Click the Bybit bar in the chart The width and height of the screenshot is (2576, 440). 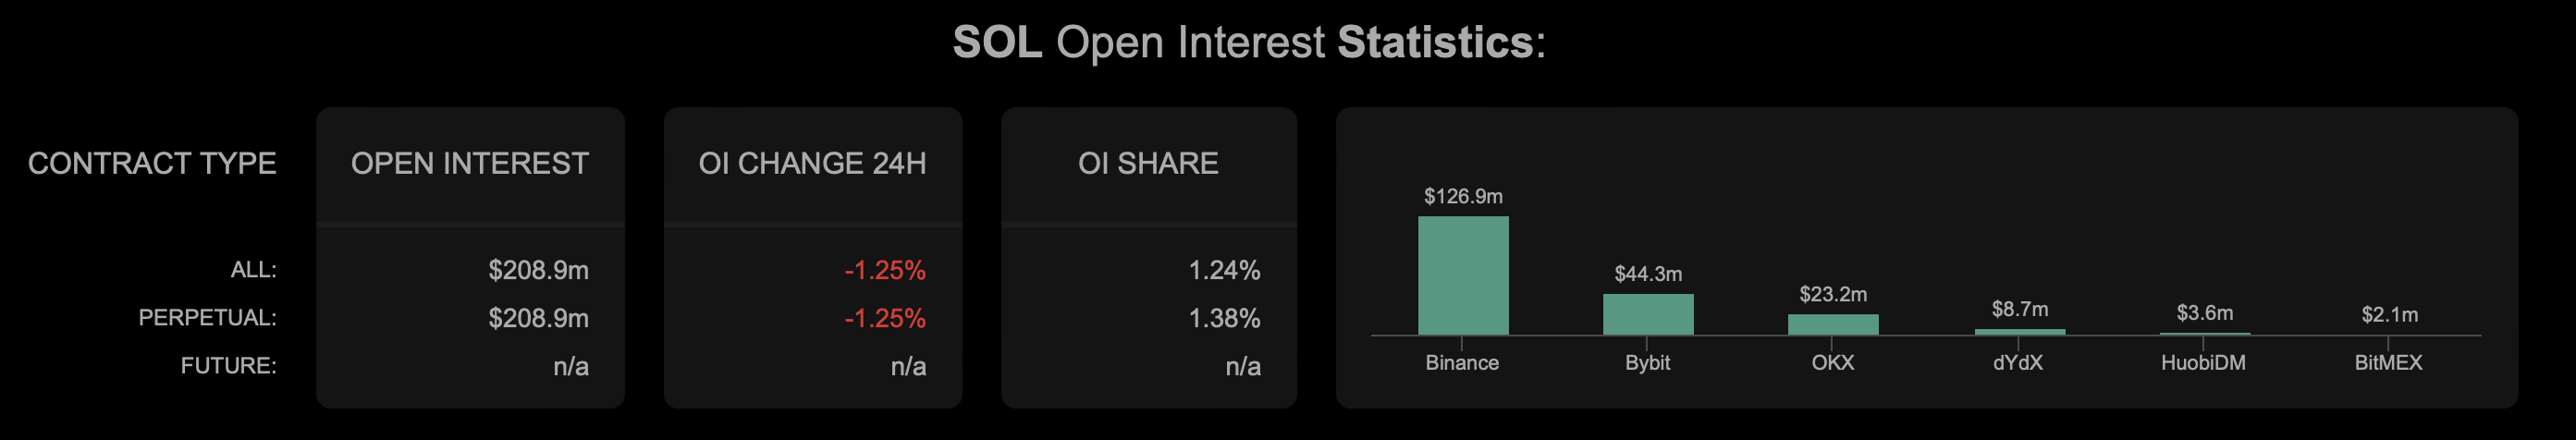pyautogui.click(x=1648, y=314)
